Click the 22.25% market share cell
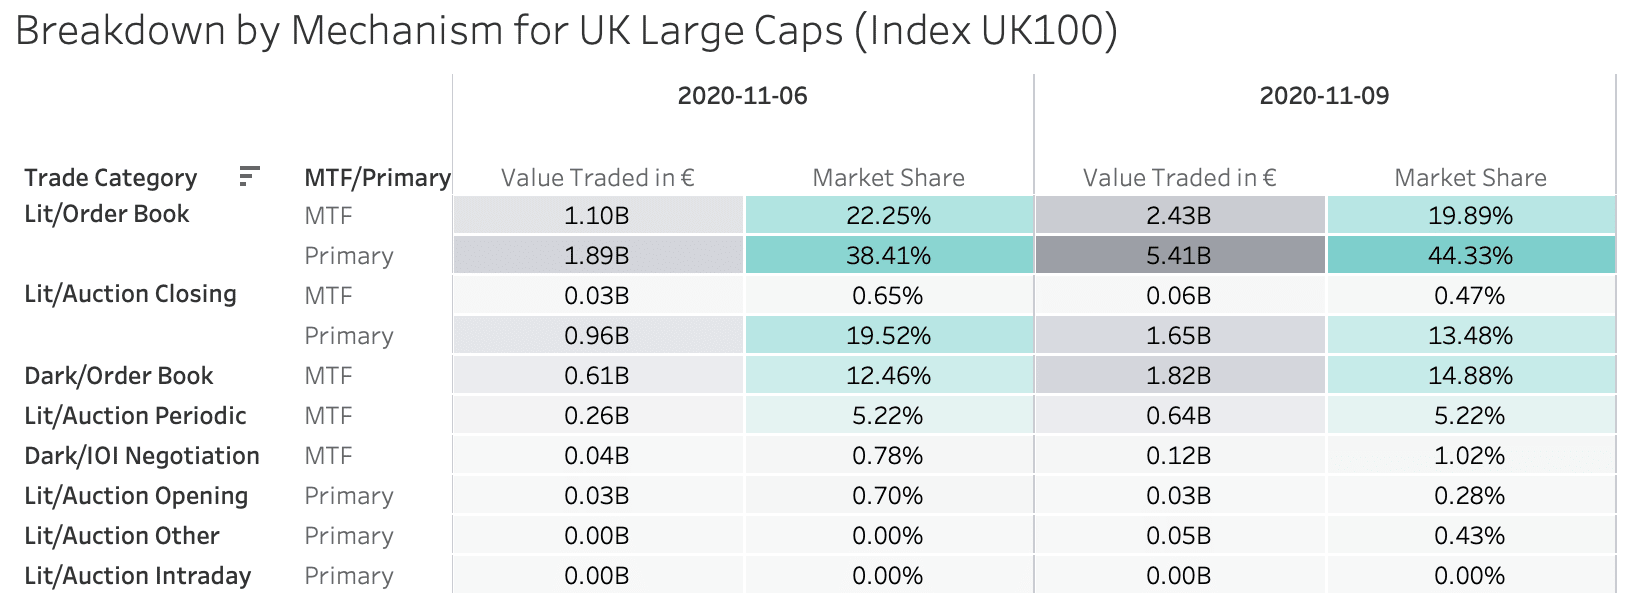 [889, 216]
